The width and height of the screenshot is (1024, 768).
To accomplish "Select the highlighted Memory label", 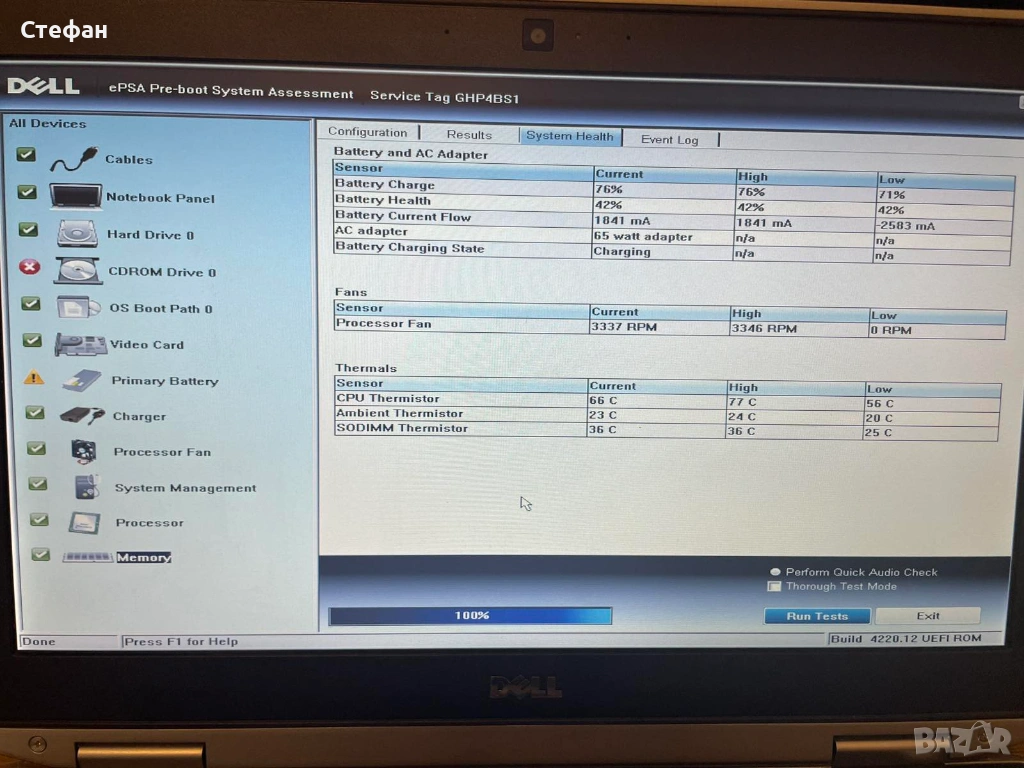I will [x=144, y=557].
